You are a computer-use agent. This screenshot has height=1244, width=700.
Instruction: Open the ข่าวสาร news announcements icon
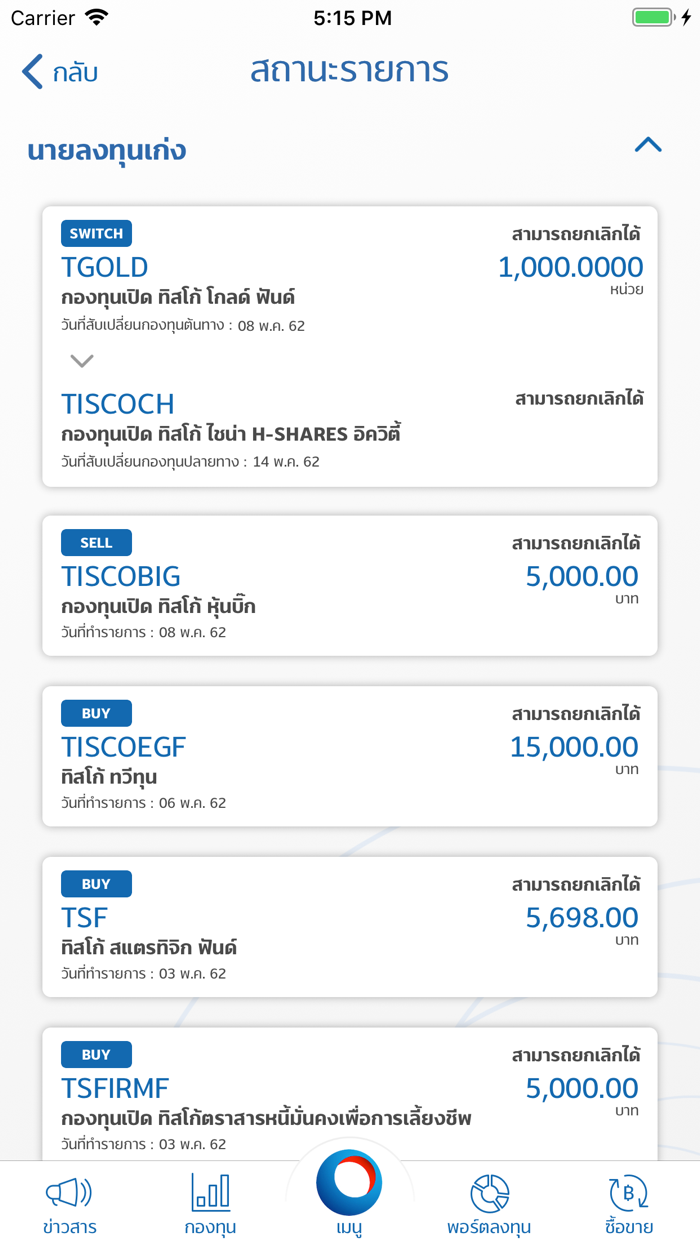(x=68, y=1196)
